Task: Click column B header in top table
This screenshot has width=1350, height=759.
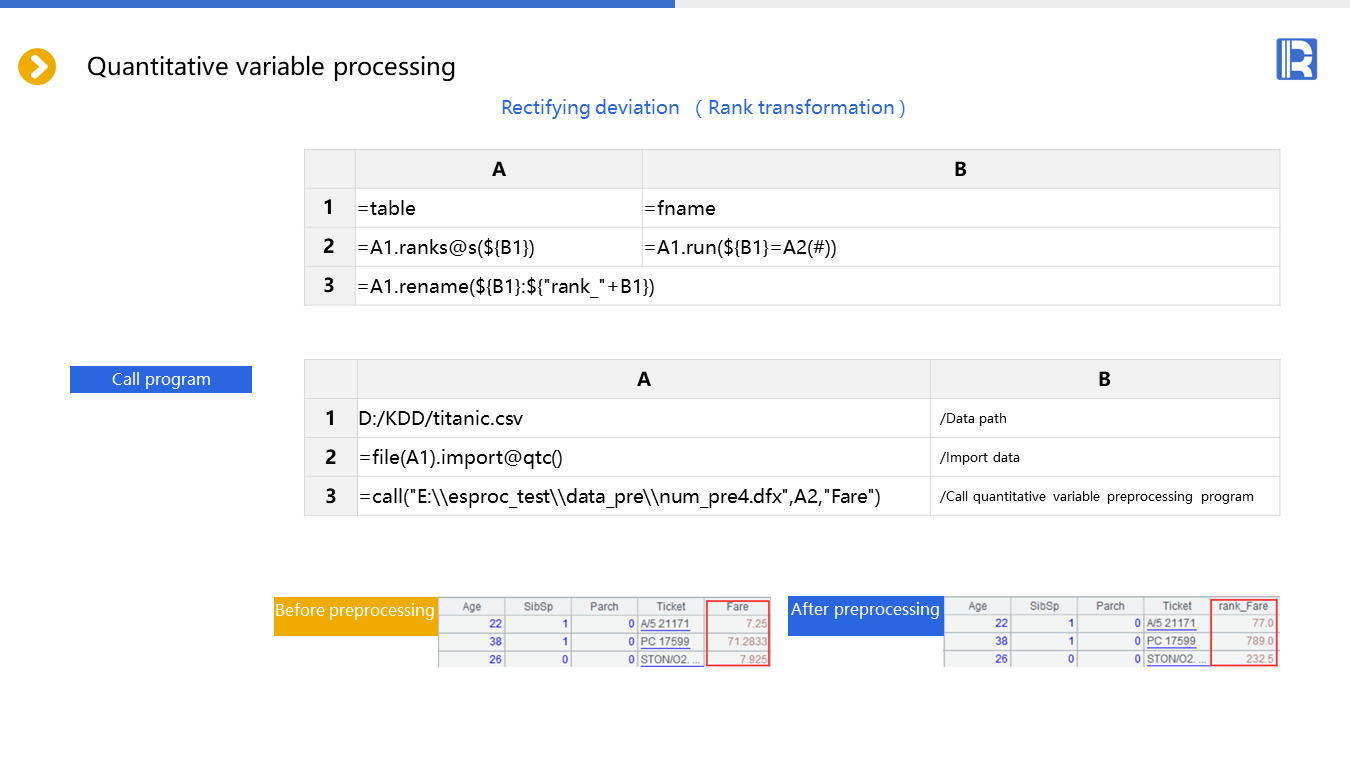Action: (960, 169)
